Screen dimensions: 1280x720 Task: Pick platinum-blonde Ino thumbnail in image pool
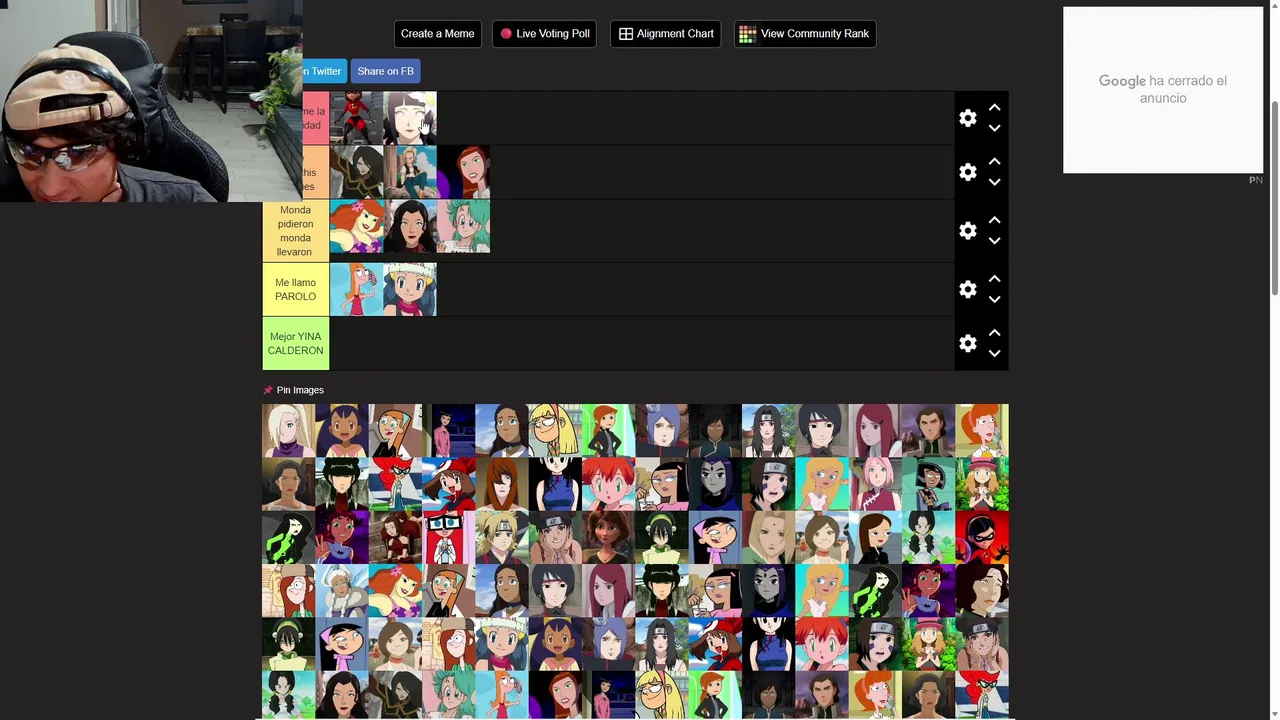coord(288,430)
